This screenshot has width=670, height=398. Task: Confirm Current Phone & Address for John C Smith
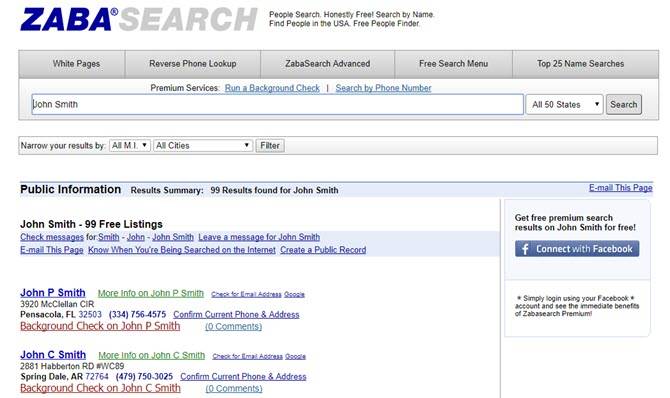[x=243, y=377]
